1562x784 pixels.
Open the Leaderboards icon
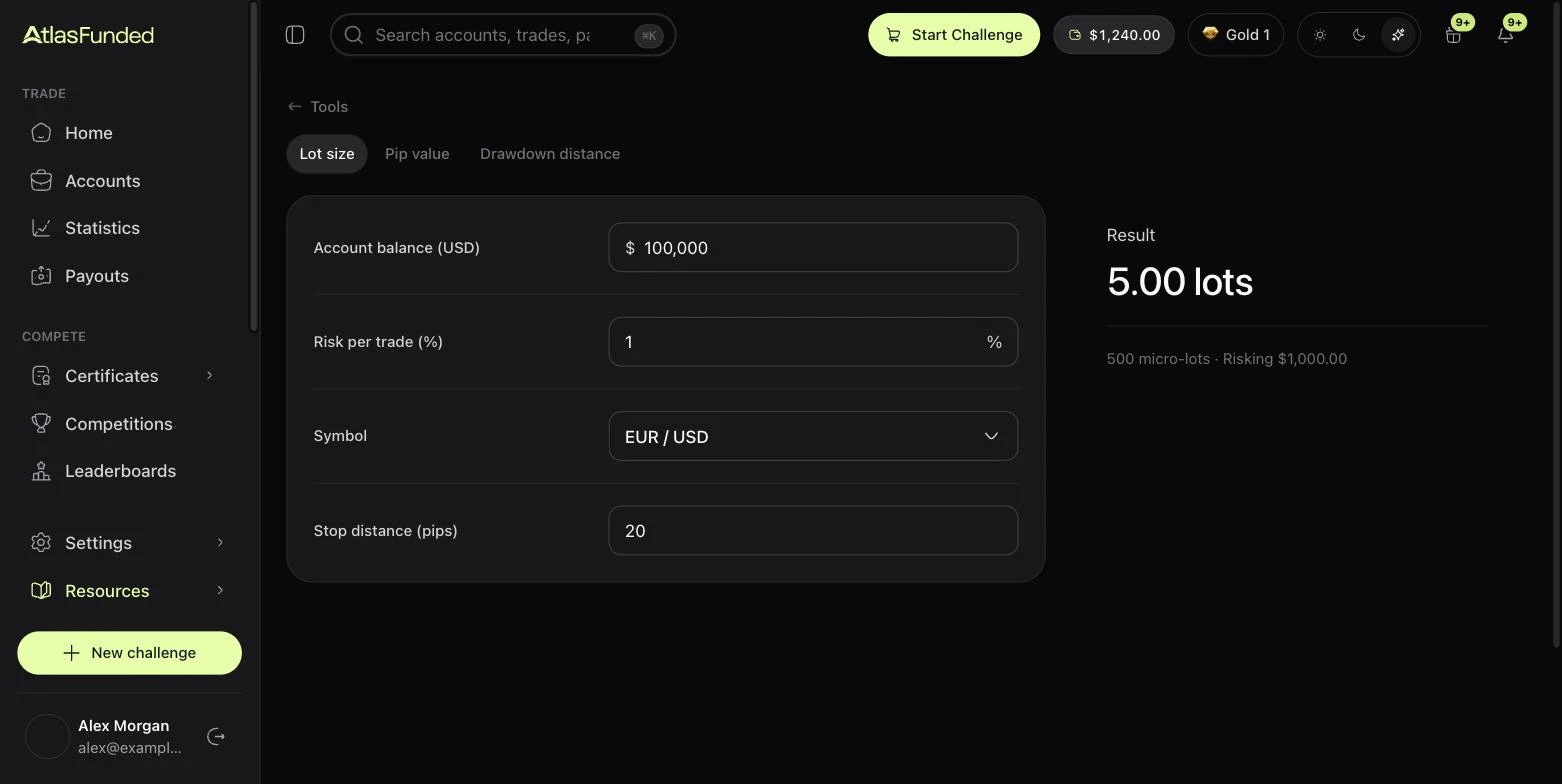coord(41,471)
